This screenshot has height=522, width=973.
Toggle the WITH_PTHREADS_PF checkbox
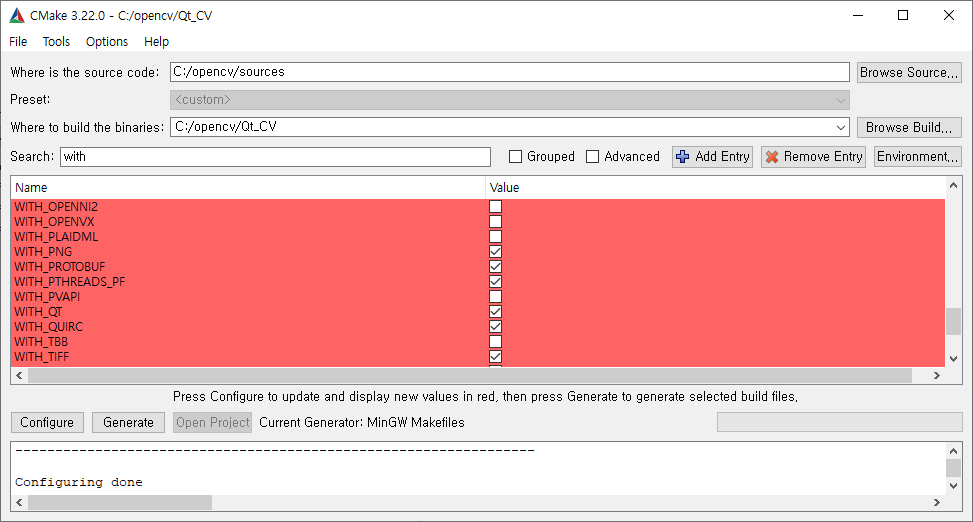coord(495,282)
